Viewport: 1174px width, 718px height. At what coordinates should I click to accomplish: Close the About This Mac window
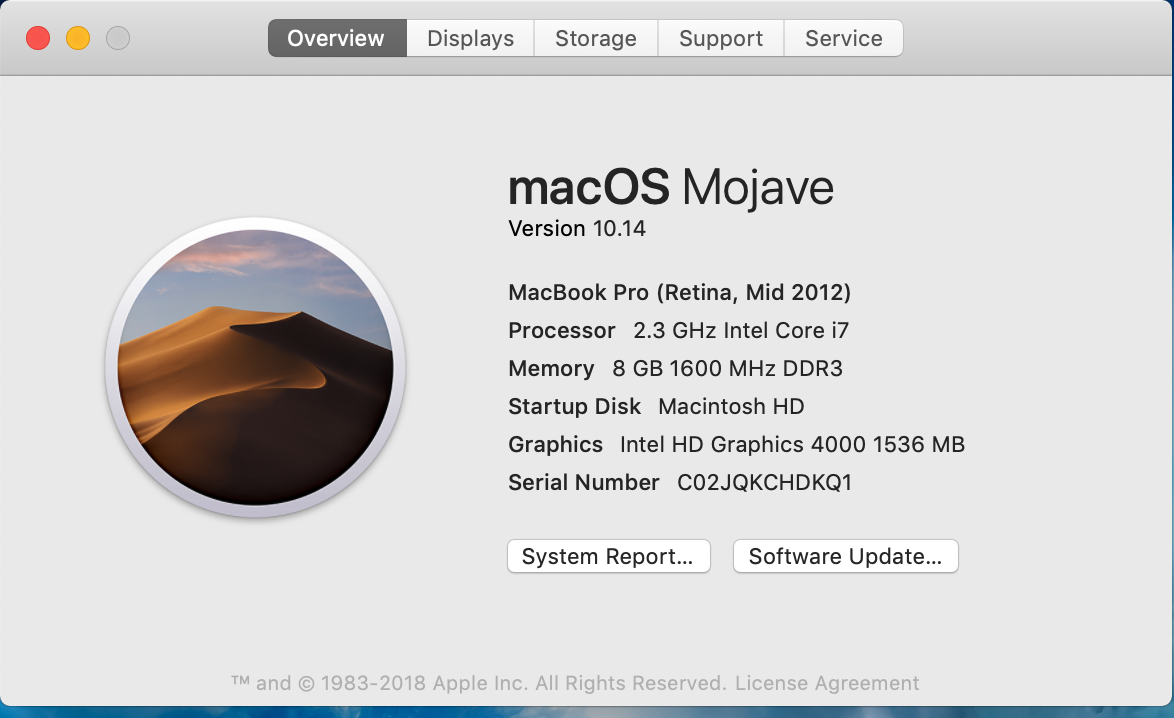click(38, 39)
